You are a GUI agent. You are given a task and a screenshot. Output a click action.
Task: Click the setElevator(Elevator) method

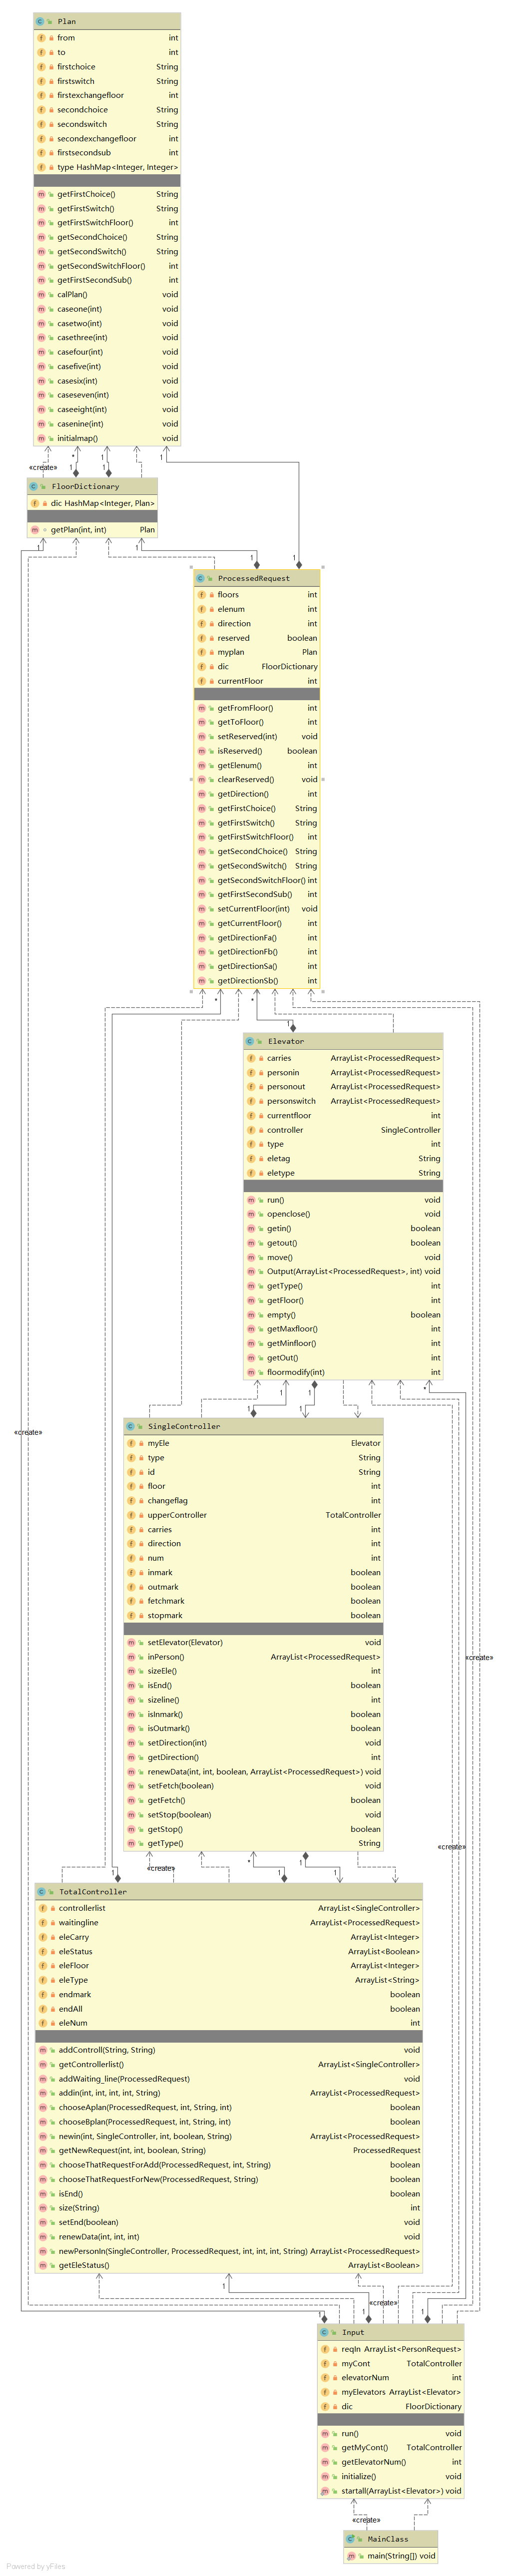tap(254, 1642)
